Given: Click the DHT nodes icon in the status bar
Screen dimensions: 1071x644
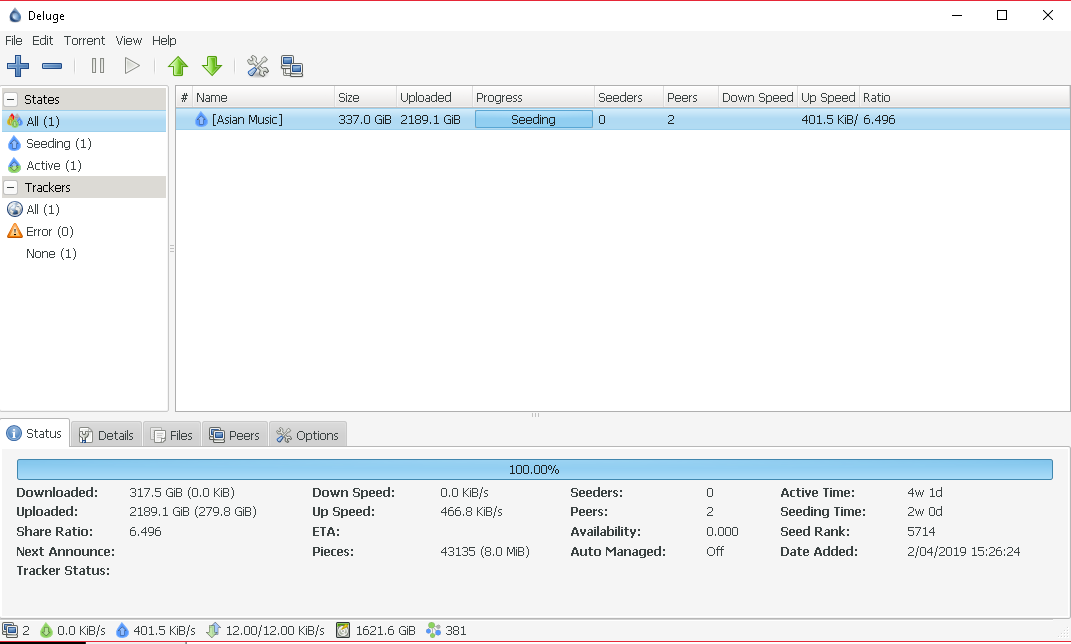Looking at the screenshot, I should coord(433,630).
